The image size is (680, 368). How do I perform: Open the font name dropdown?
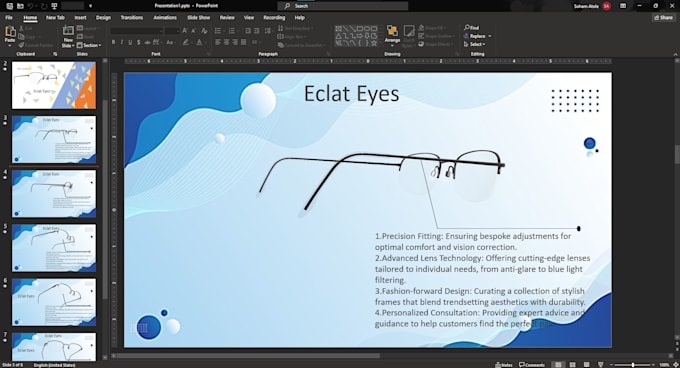pos(161,31)
